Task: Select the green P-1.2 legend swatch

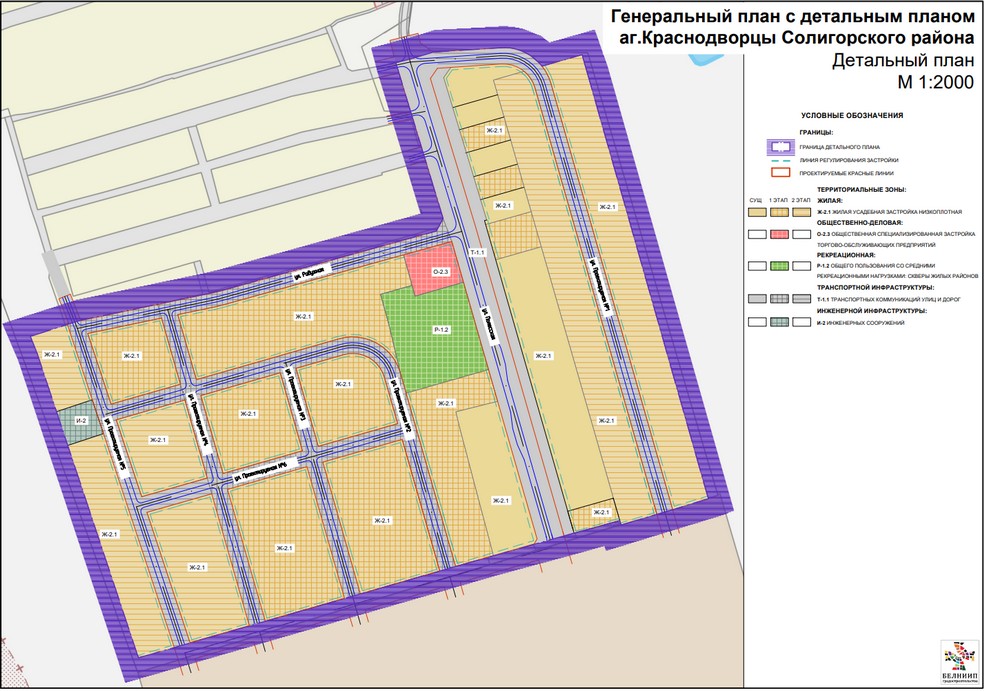Action: pyautogui.click(x=779, y=267)
